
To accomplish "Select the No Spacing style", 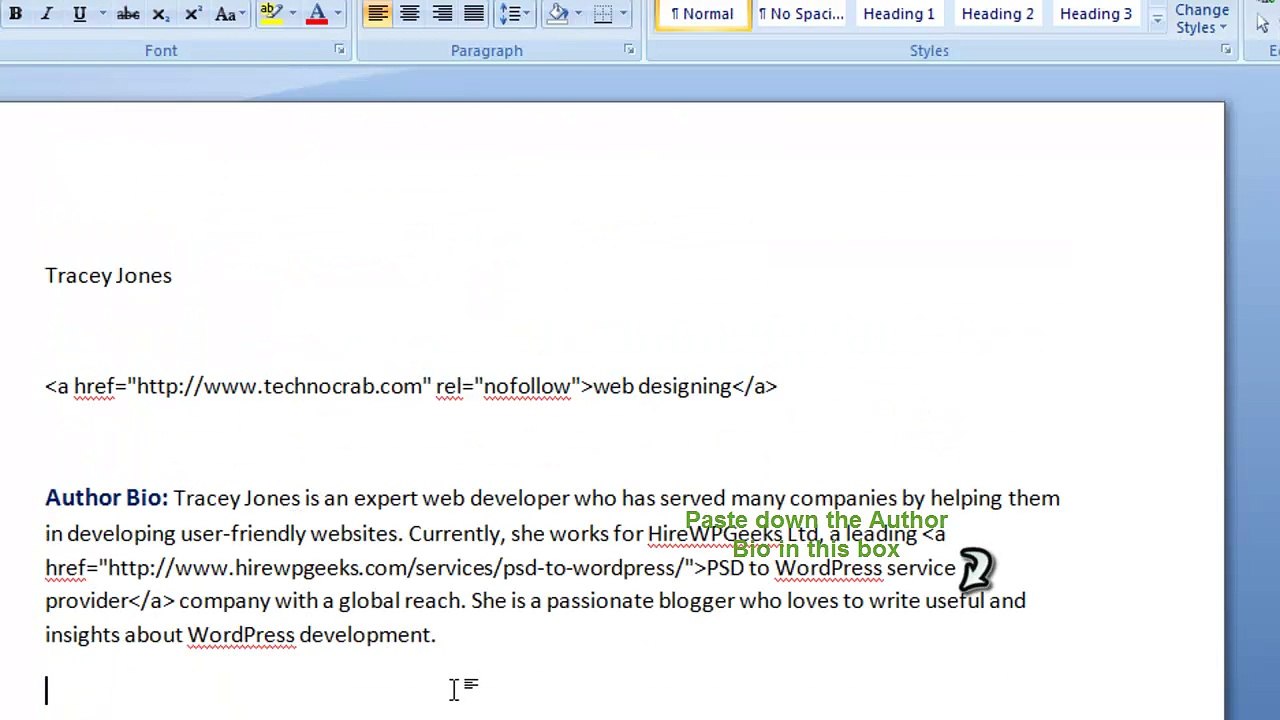I will [801, 14].
